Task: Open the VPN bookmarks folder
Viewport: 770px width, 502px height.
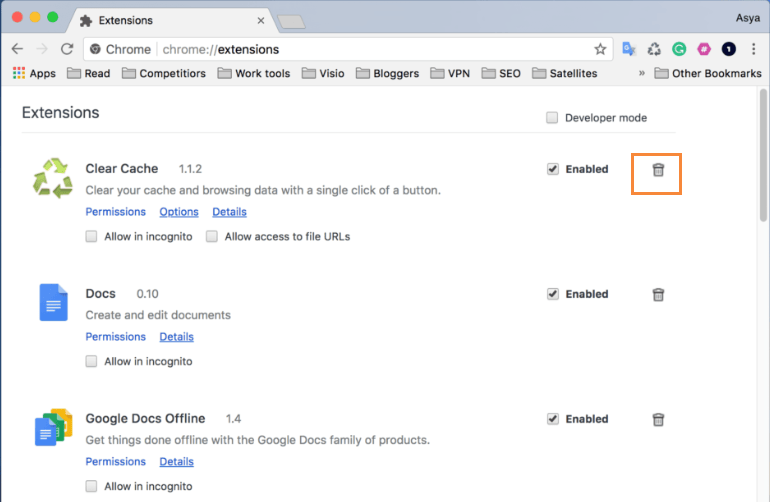Action: tap(450, 73)
